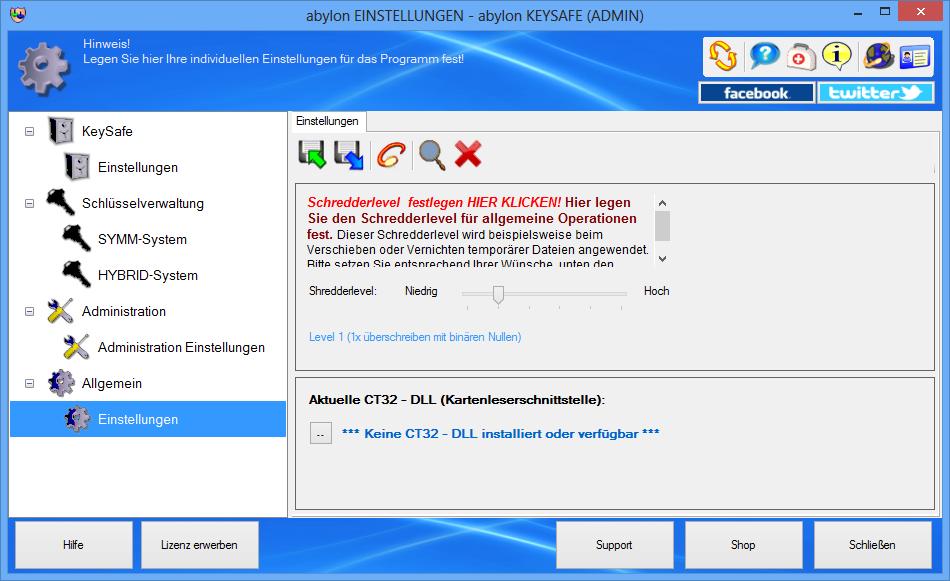Open info via yellow information bubble icon
950x581 pixels.
[x=837, y=56]
